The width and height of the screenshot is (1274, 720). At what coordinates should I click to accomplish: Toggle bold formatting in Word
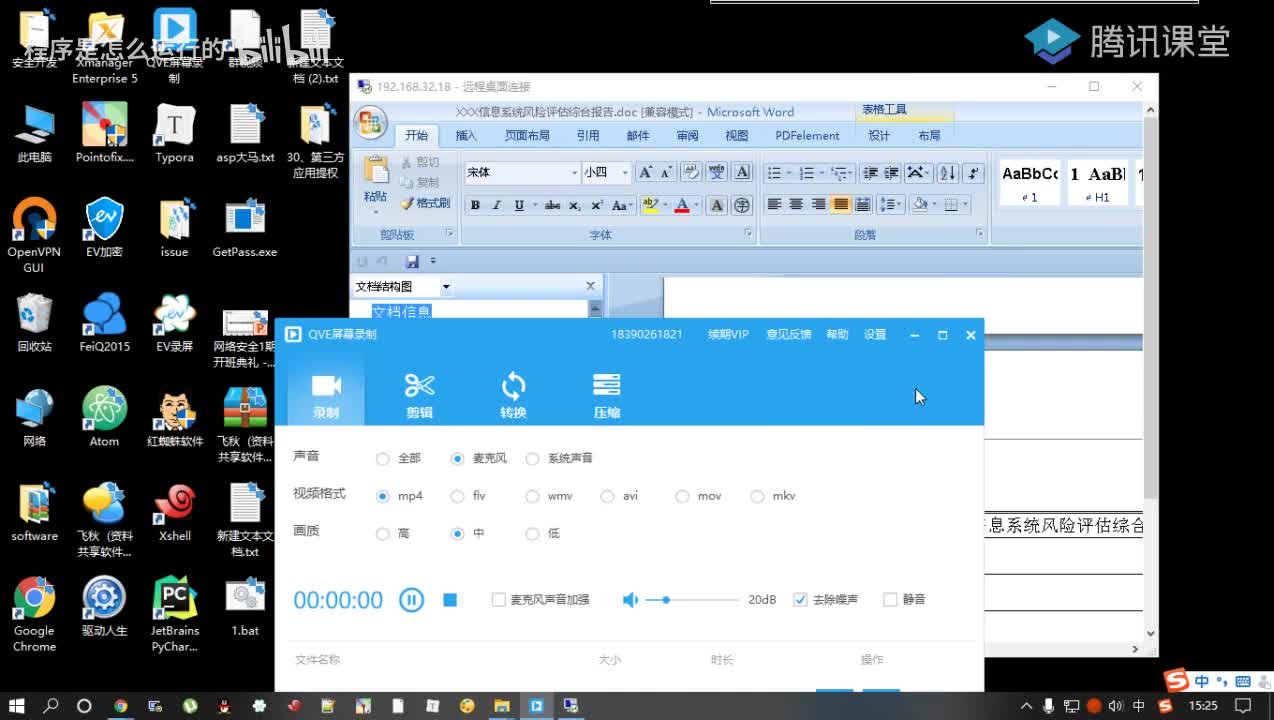click(475, 205)
